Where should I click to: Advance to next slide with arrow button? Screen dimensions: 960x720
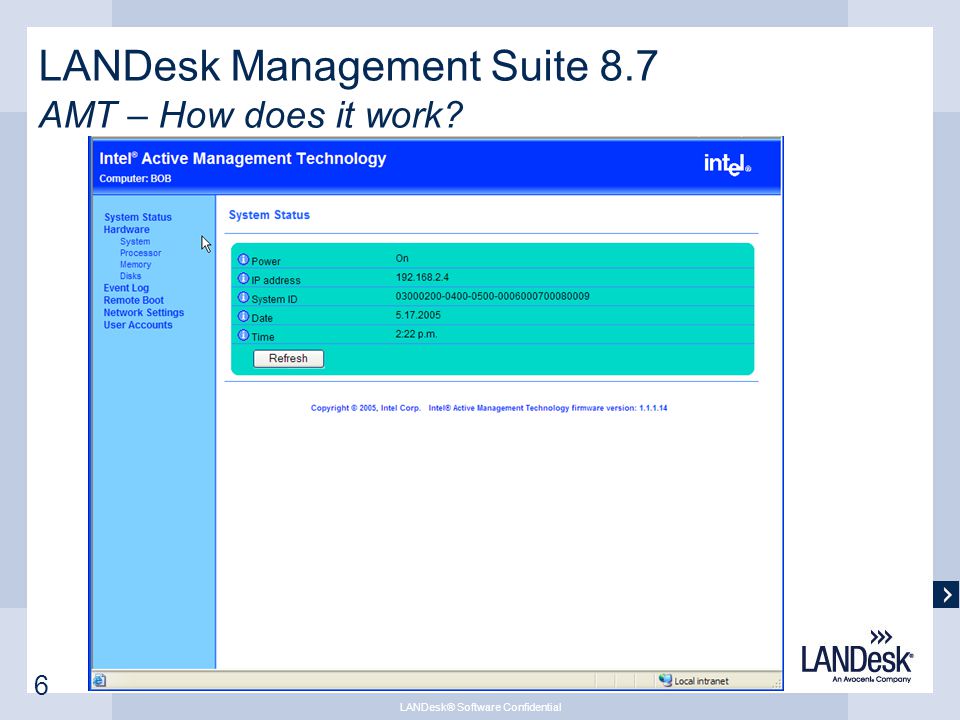click(x=946, y=594)
